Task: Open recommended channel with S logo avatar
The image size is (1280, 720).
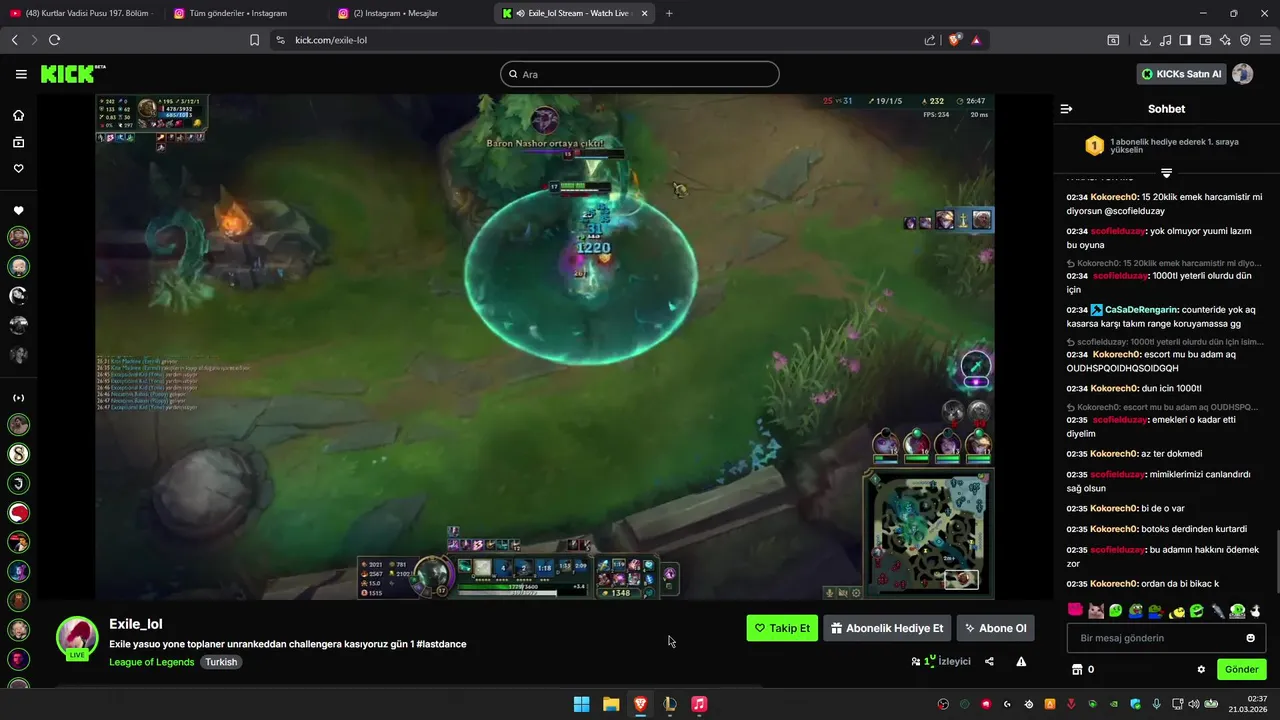Action: [18, 454]
